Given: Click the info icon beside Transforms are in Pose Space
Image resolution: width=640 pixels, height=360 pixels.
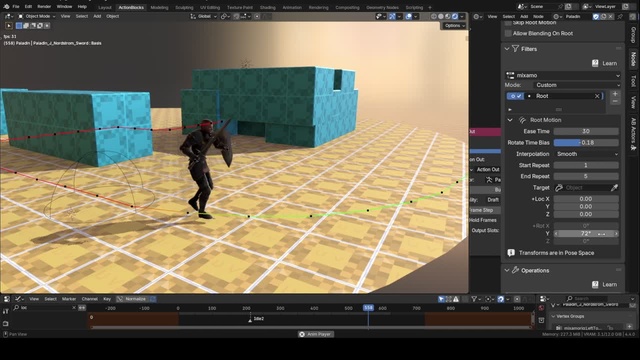Looking at the screenshot, I should tap(511, 253).
